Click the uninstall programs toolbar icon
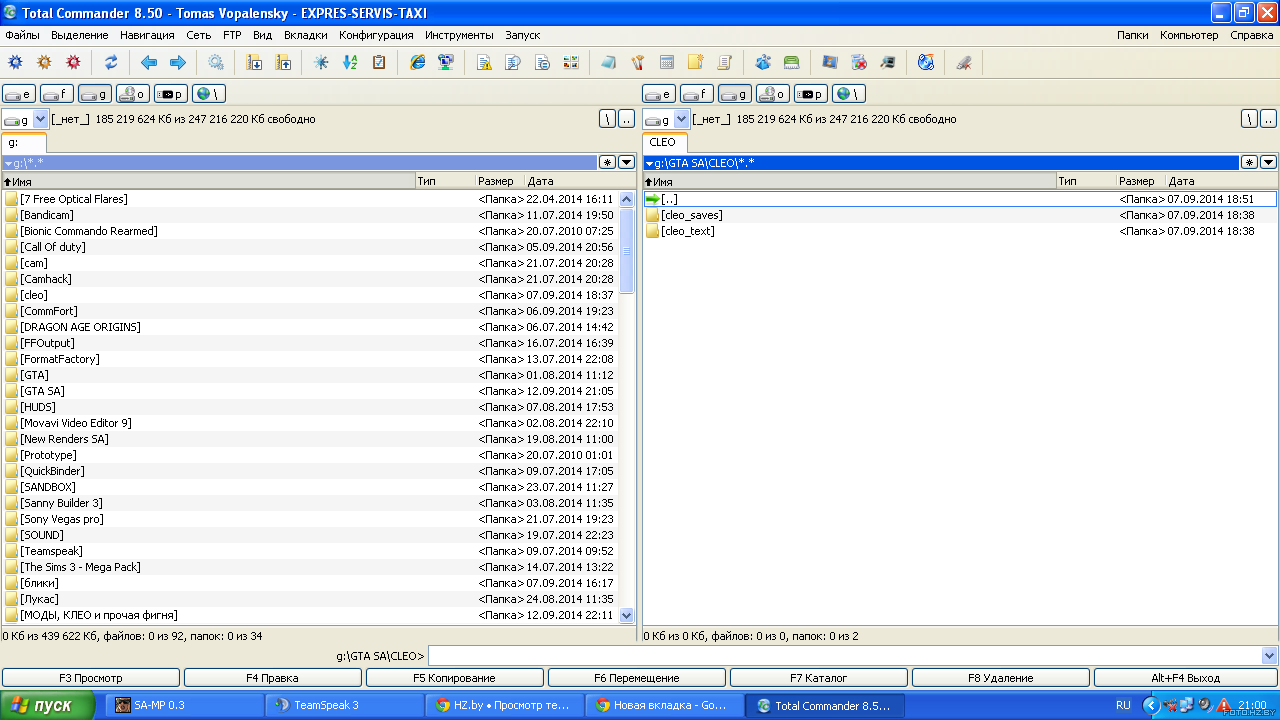The width and height of the screenshot is (1280, 720). (x=859, y=62)
